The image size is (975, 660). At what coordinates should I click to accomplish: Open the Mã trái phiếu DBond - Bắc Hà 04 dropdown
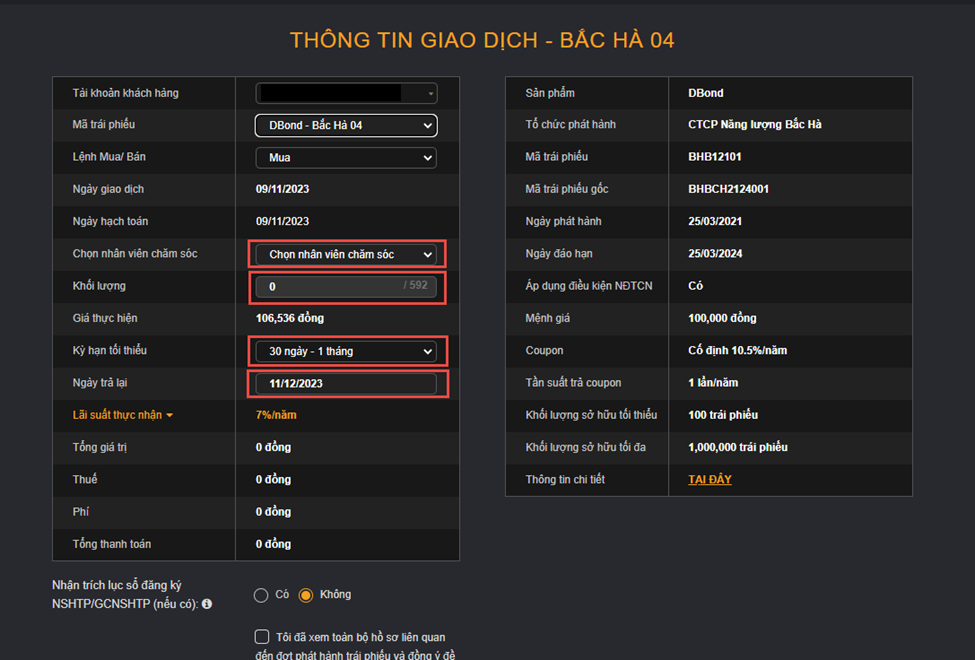tap(346, 125)
